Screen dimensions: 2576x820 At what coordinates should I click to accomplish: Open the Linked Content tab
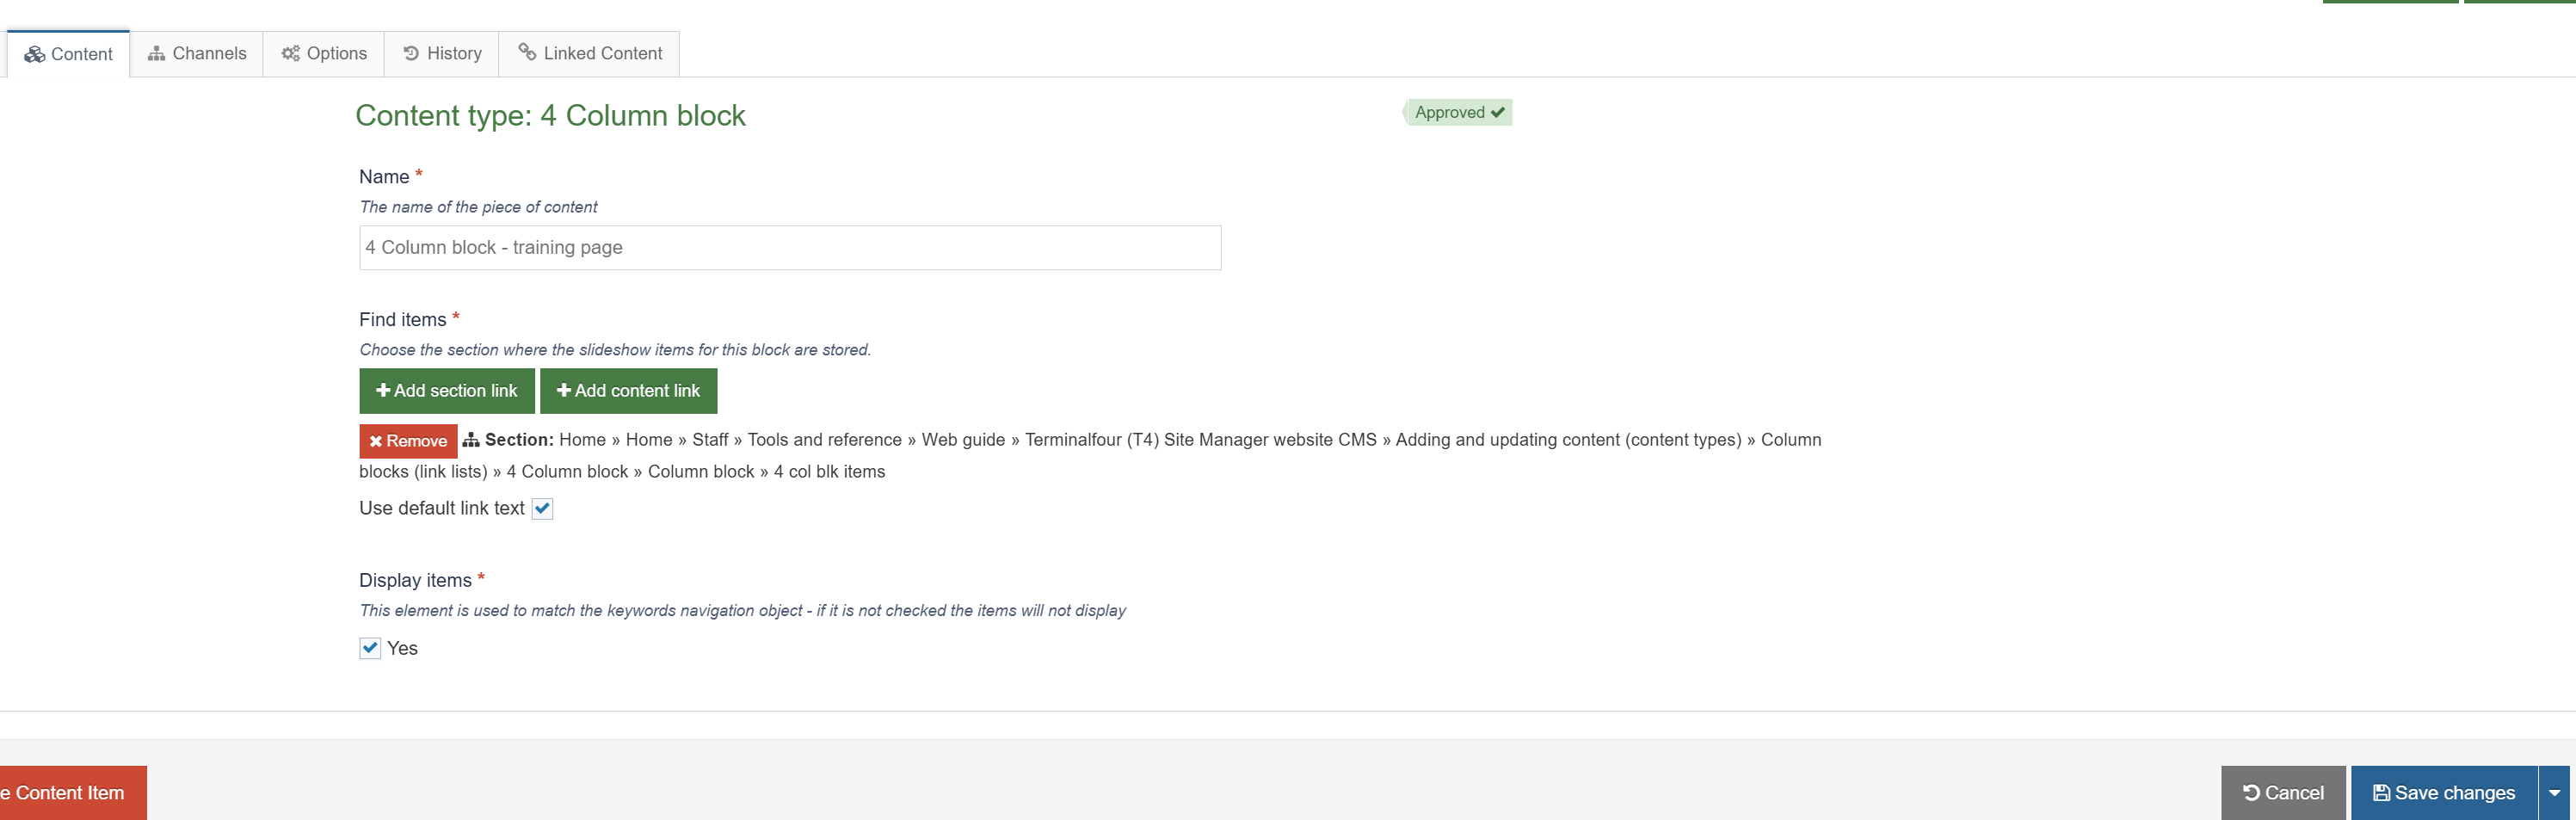pyautogui.click(x=590, y=54)
